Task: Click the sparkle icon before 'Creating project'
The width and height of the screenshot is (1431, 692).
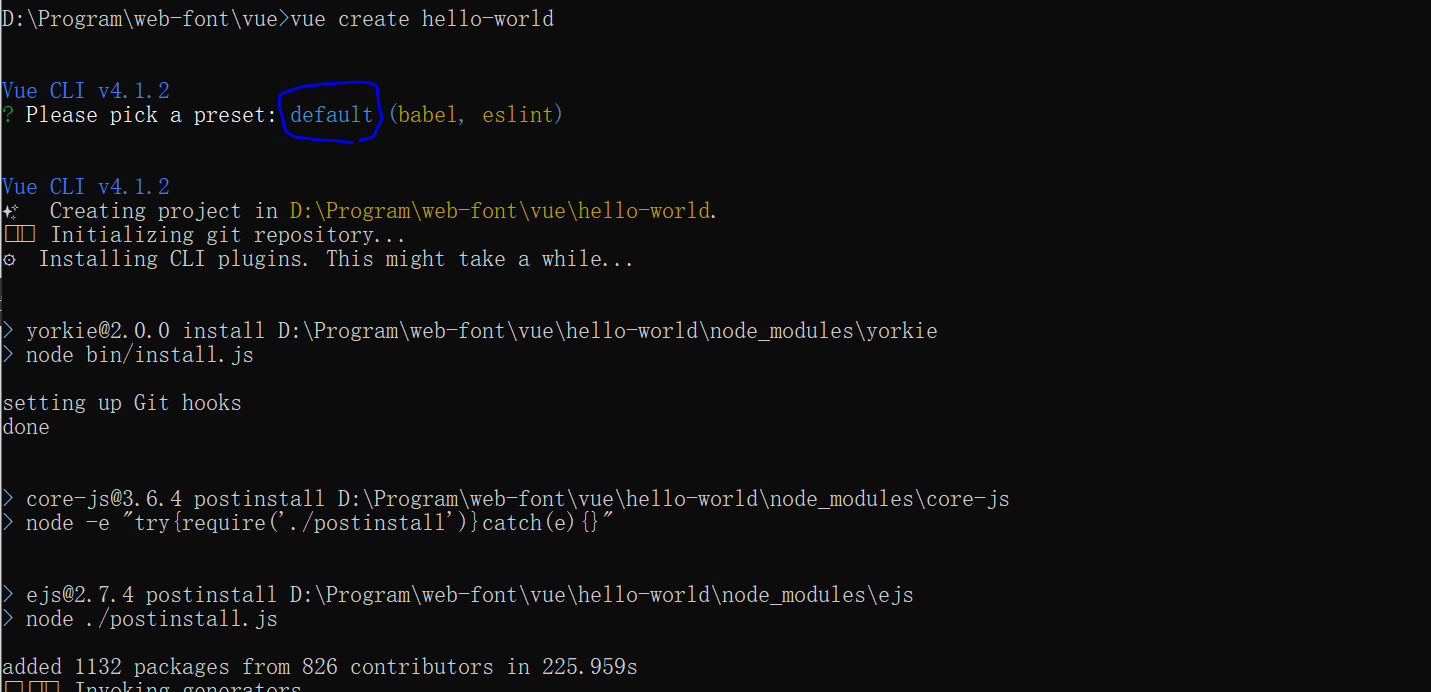Action: click(x=10, y=211)
